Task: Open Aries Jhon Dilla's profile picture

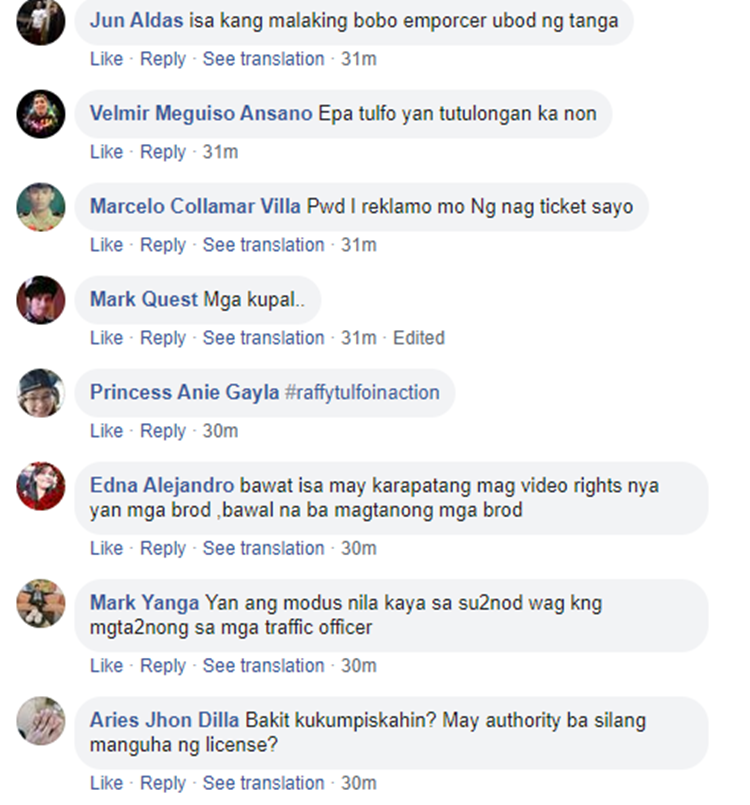Action: point(41,721)
